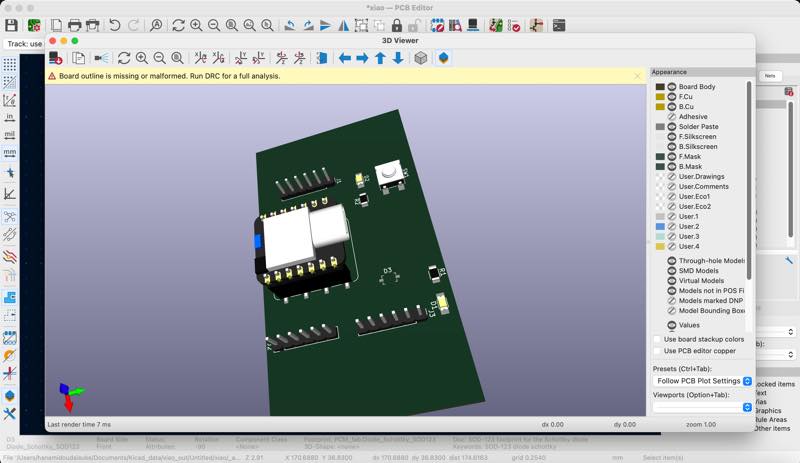Screen dimensions: 800x463
Task: Move board right with arrow icon
Action: 362,58
